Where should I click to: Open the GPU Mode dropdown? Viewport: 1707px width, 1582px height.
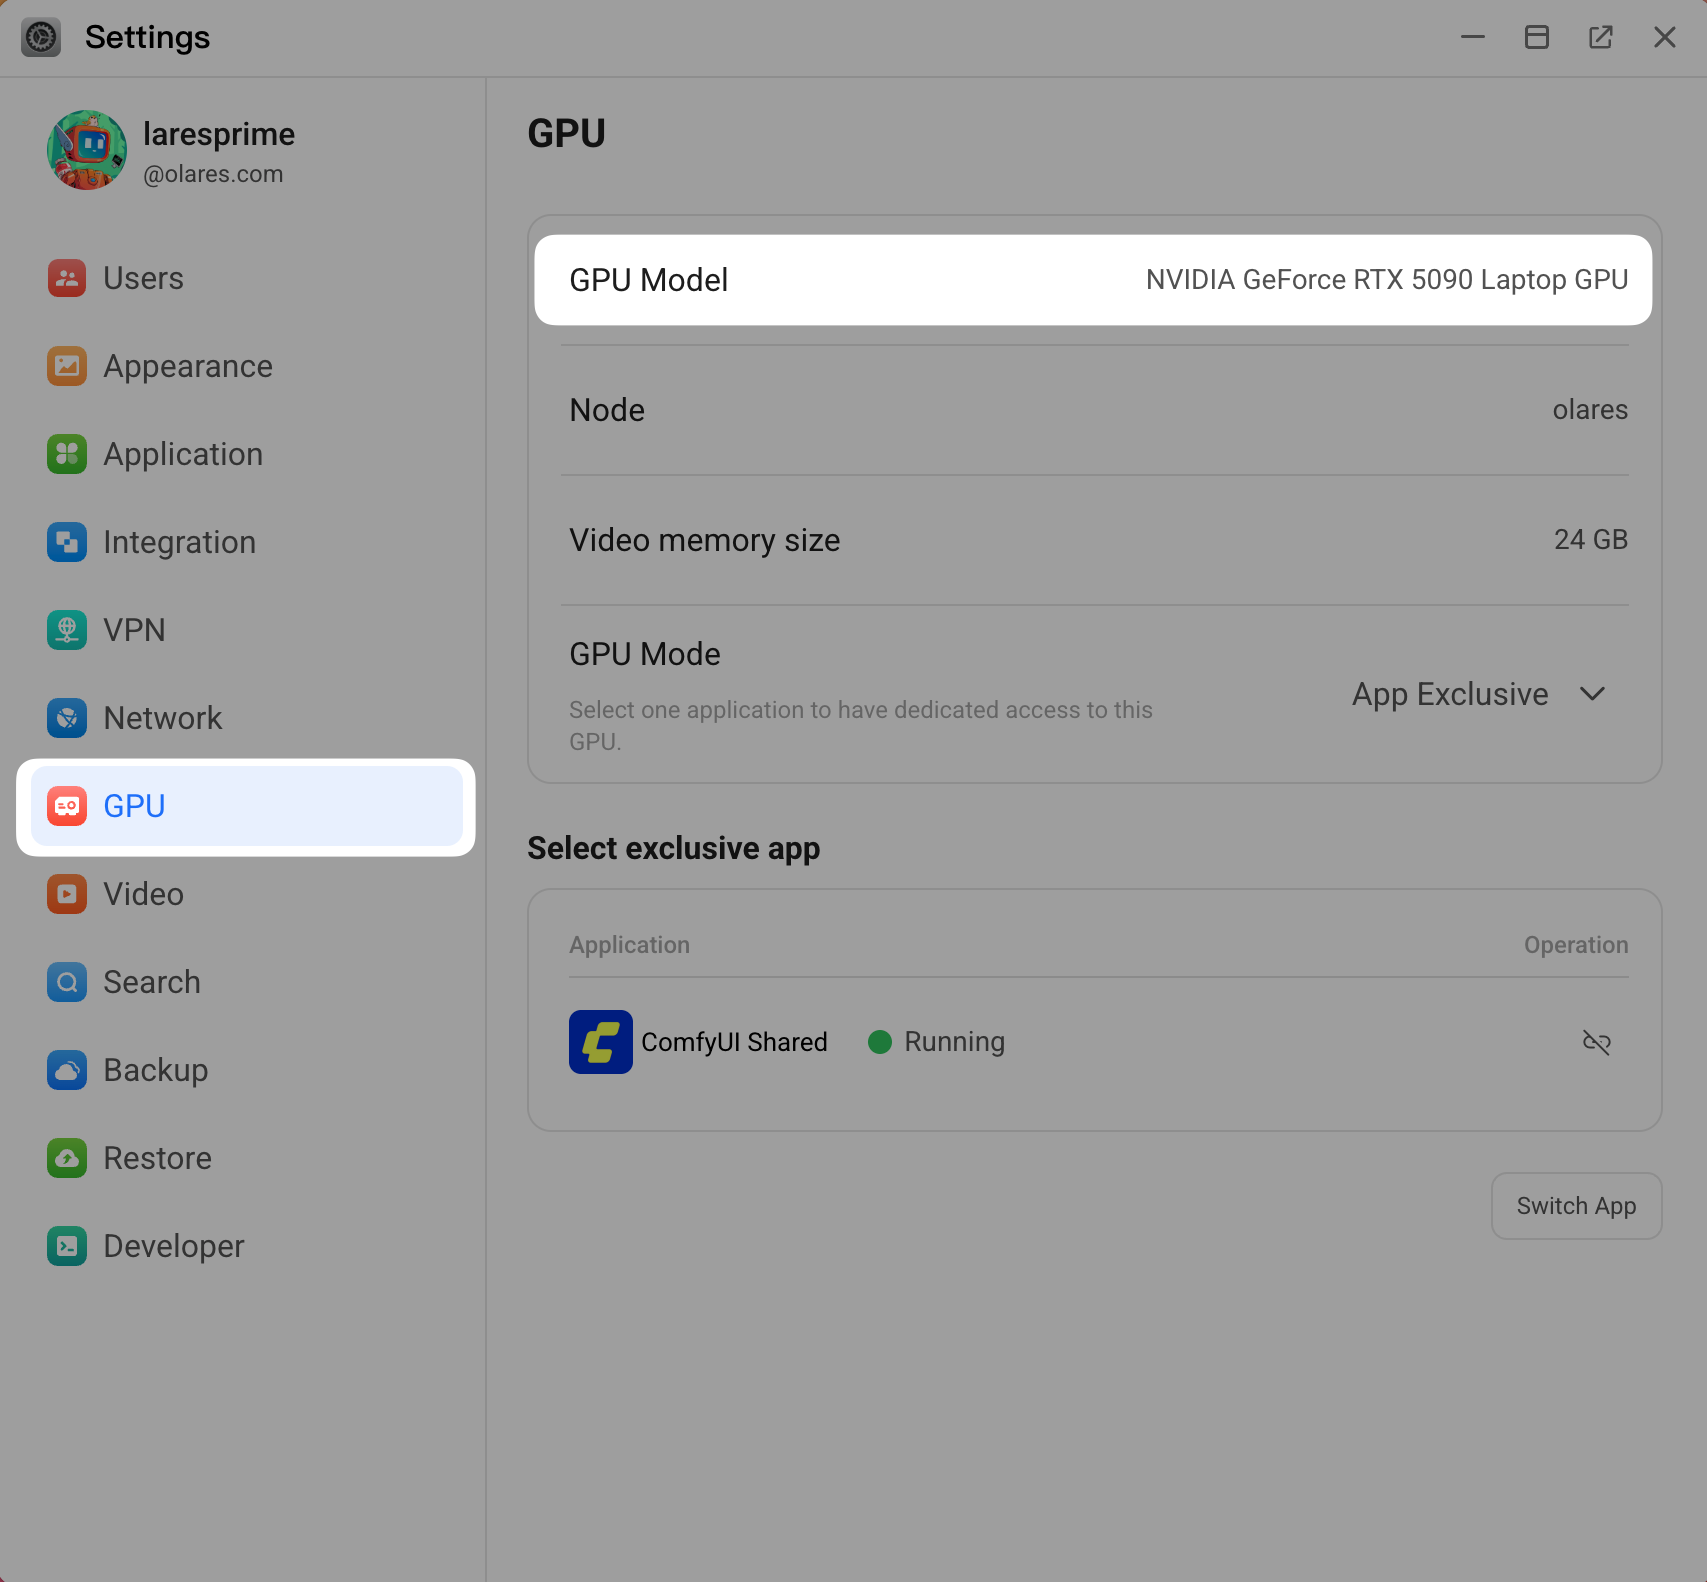pyautogui.click(x=1476, y=694)
